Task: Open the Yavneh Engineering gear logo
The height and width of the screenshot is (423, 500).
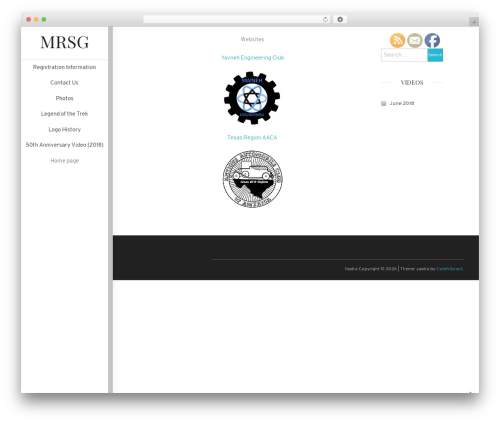Action: pos(252,98)
